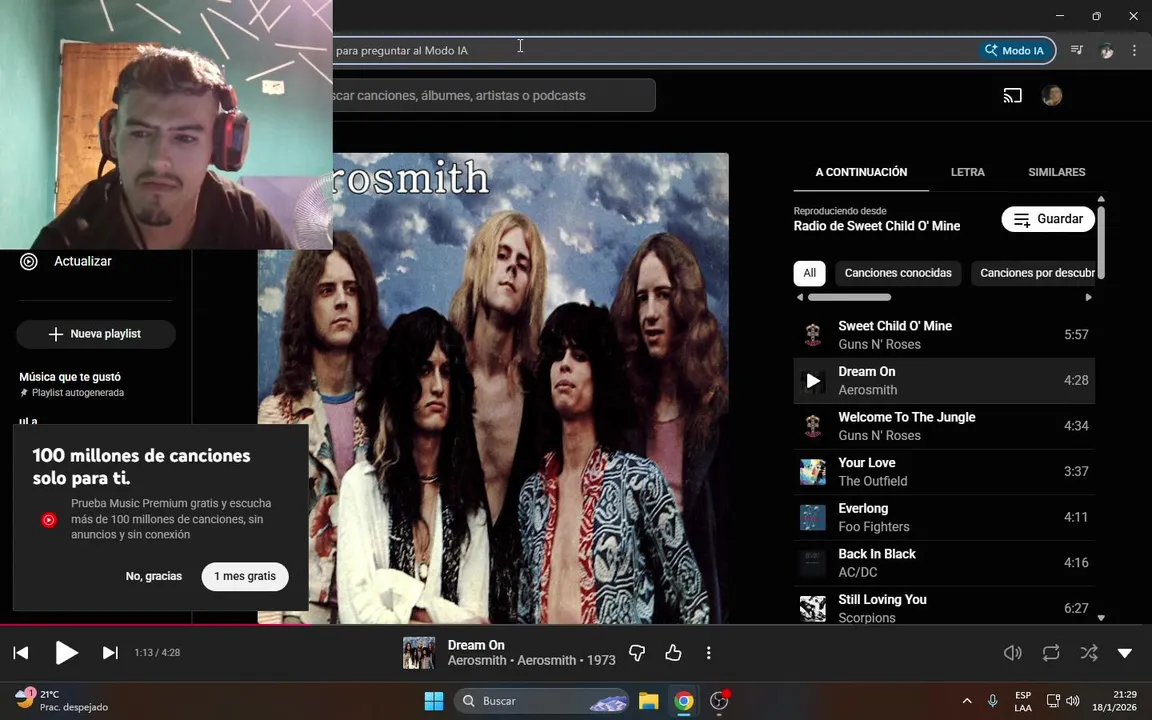Show hidden system tray icons
The width and height of the screenshot is (1152, 720).
coord(967,701)
